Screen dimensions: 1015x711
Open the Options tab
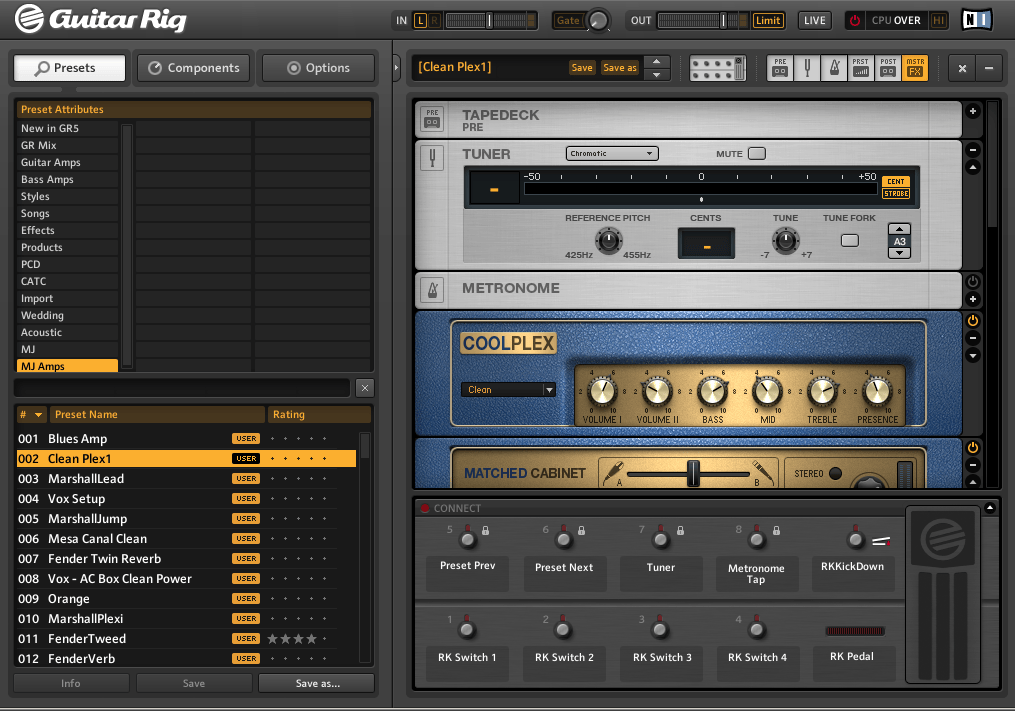318,68
